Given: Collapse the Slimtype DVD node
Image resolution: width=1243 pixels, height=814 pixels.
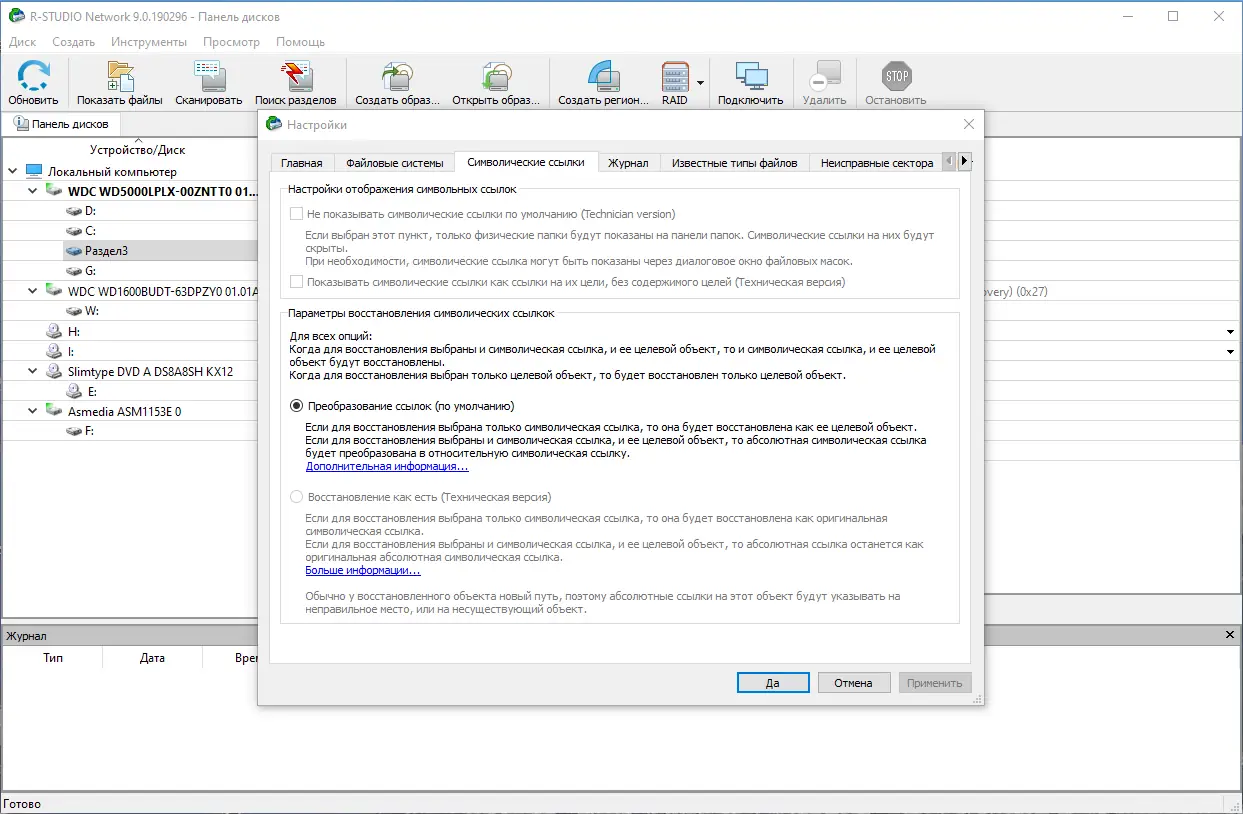Looking at the screenshot, I should [x=32, y=371].
